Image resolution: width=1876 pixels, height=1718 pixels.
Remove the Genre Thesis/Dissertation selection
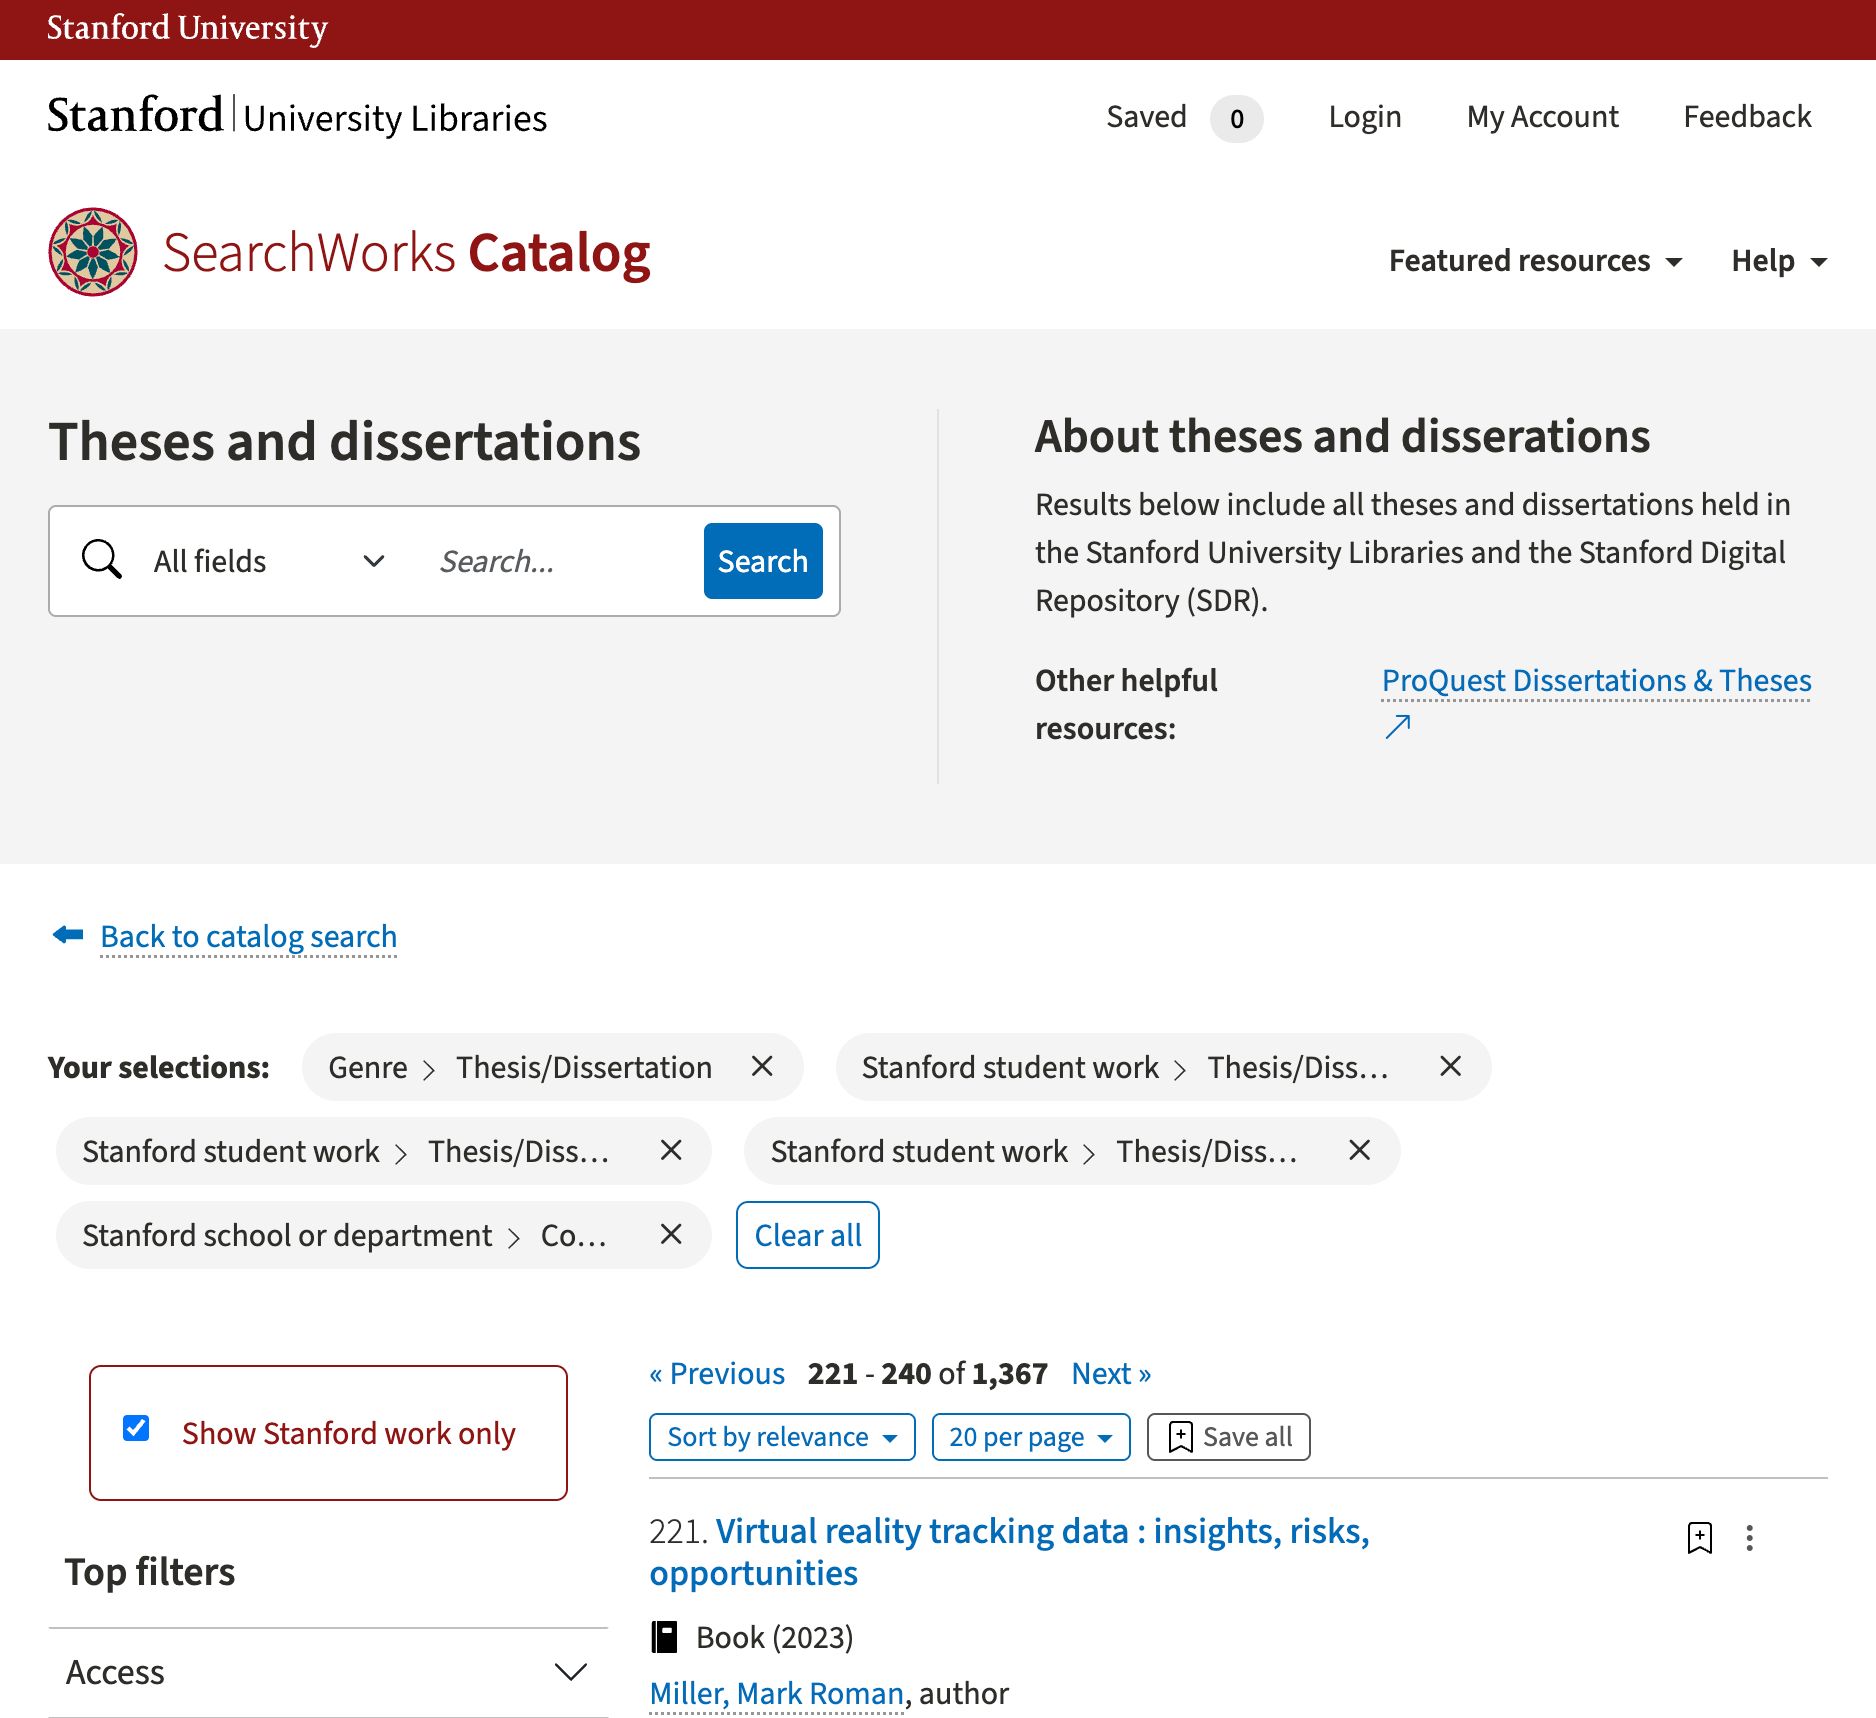[x=762, y=1066]
